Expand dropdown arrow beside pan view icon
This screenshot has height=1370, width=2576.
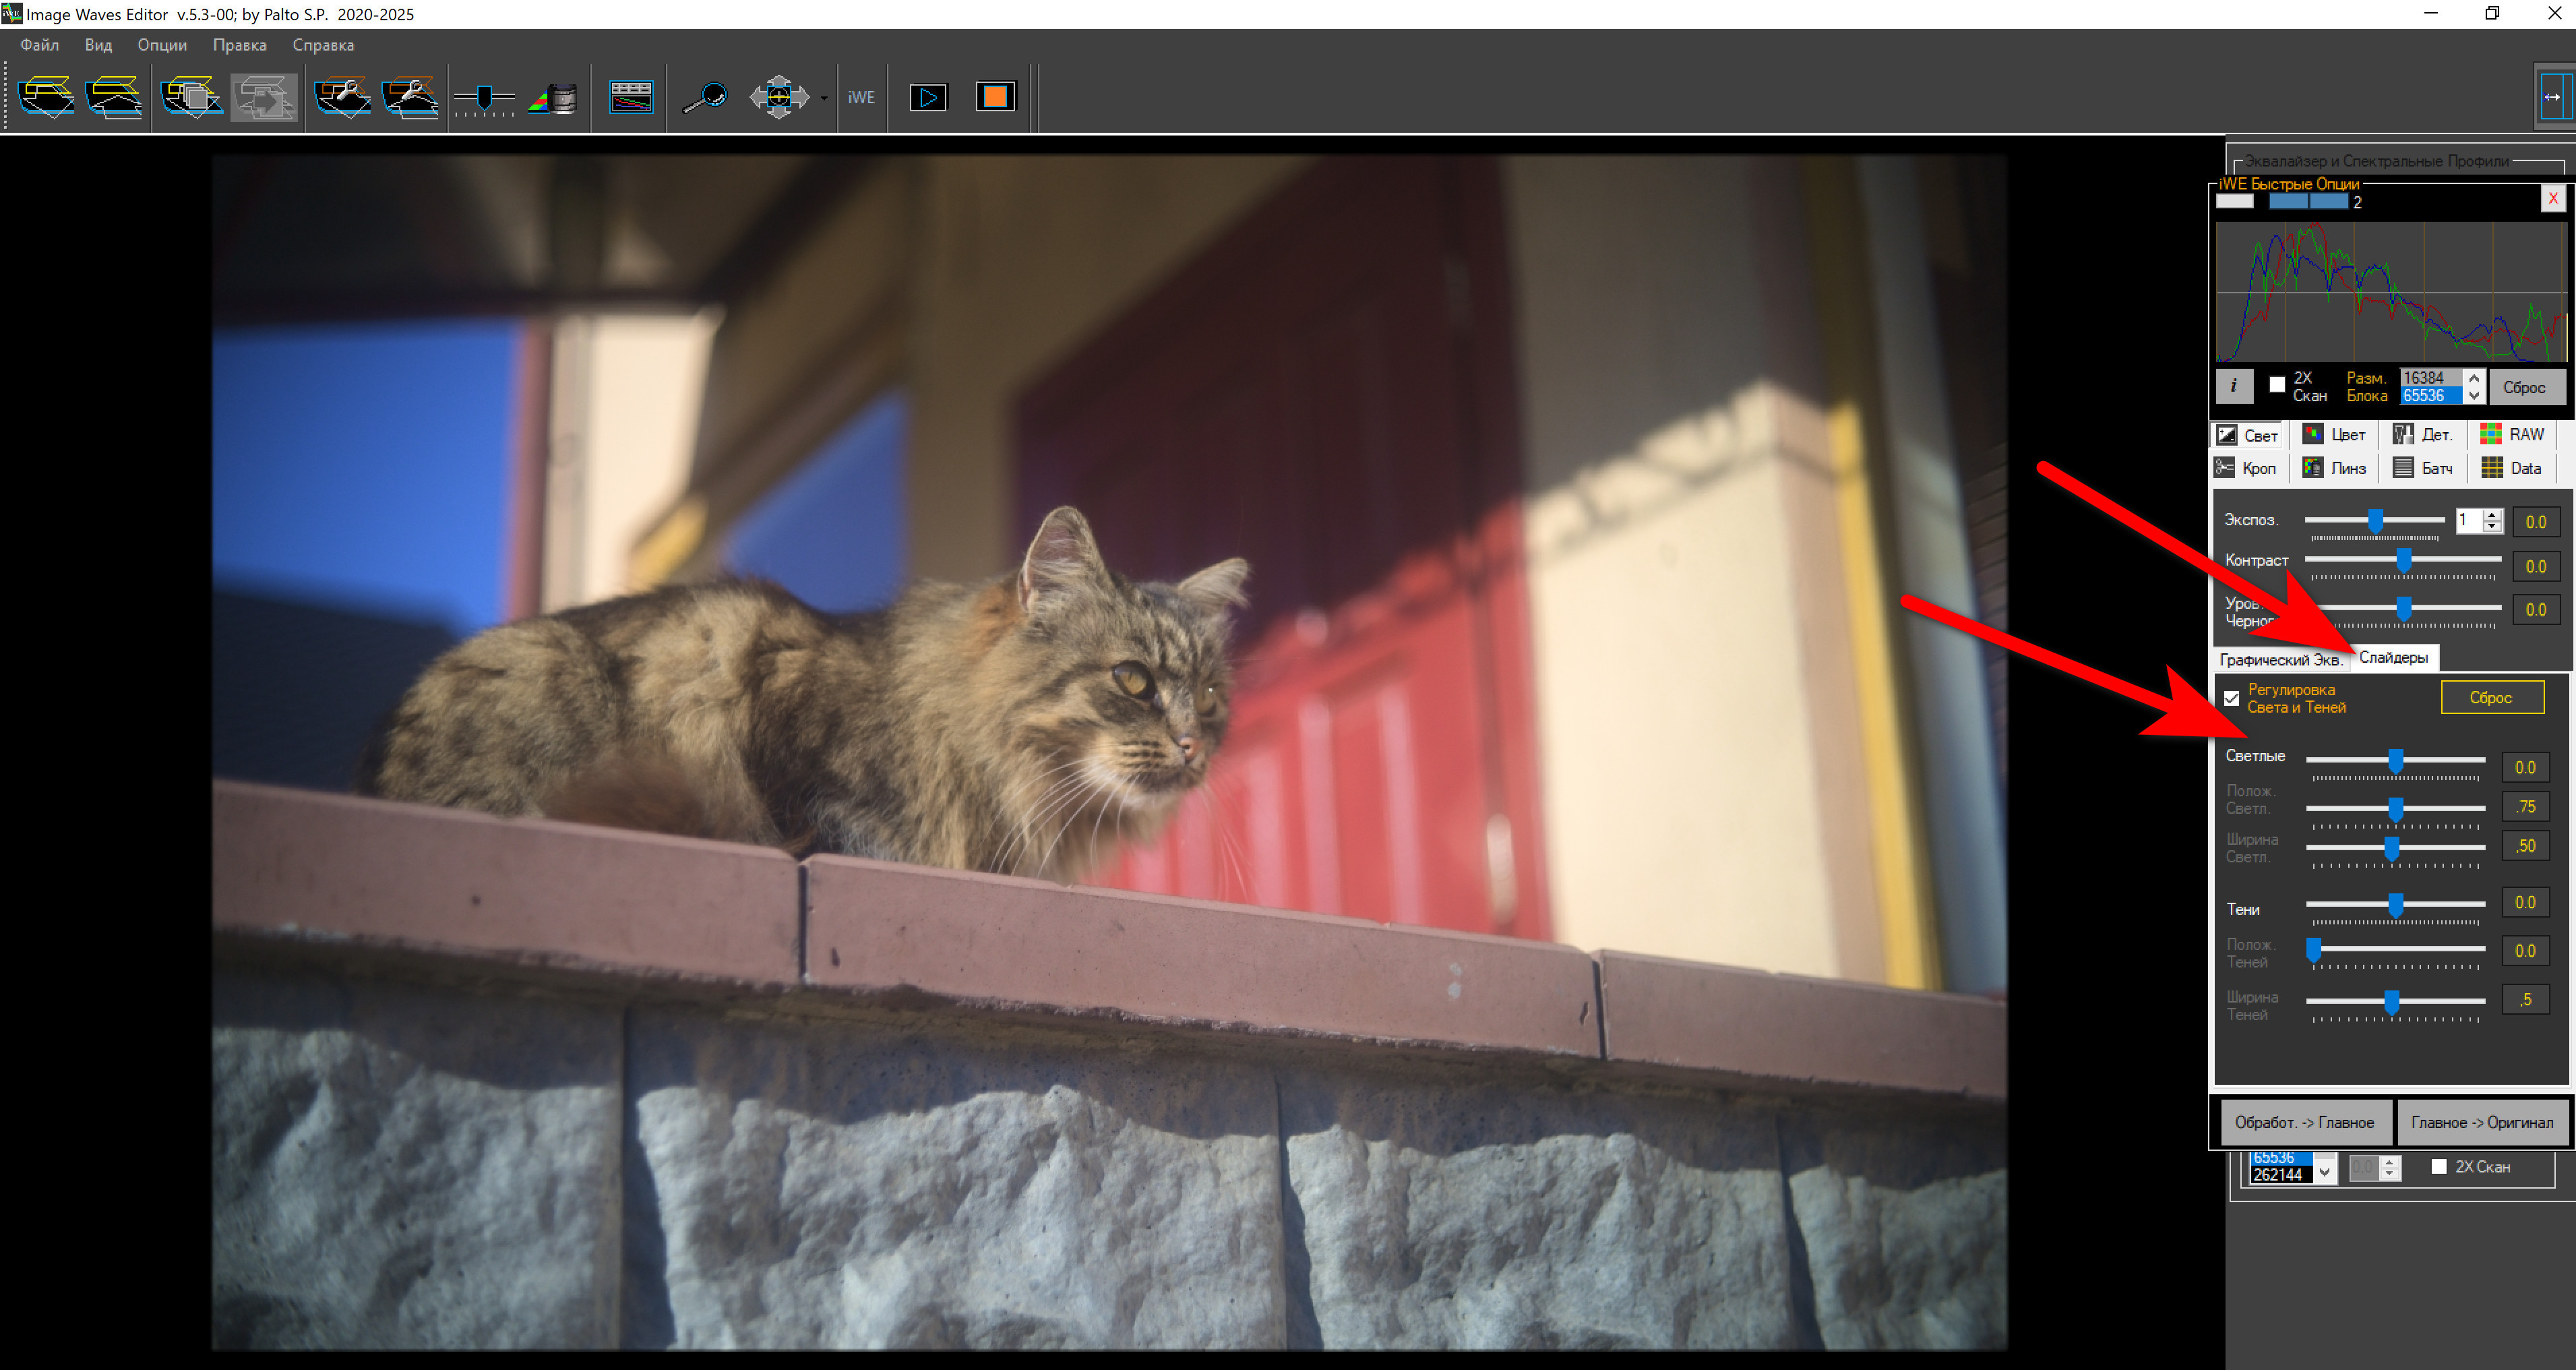pyautogui.click(x=824, y=98)
